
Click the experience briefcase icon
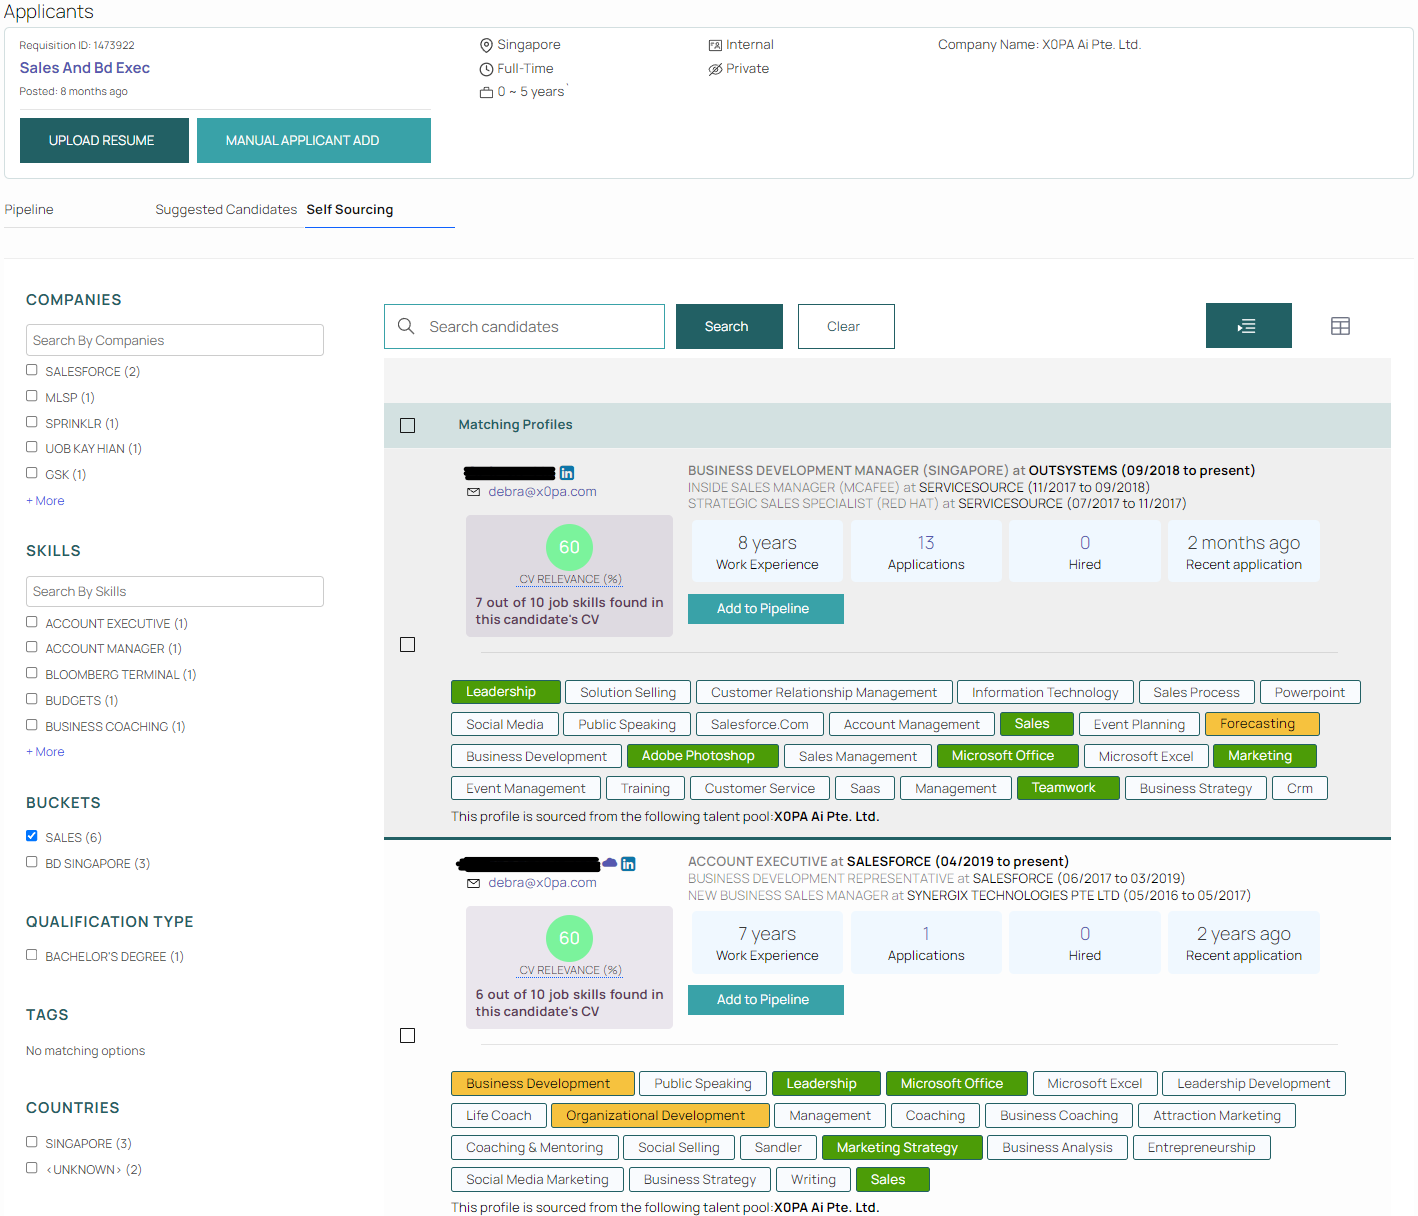point(486,92)
